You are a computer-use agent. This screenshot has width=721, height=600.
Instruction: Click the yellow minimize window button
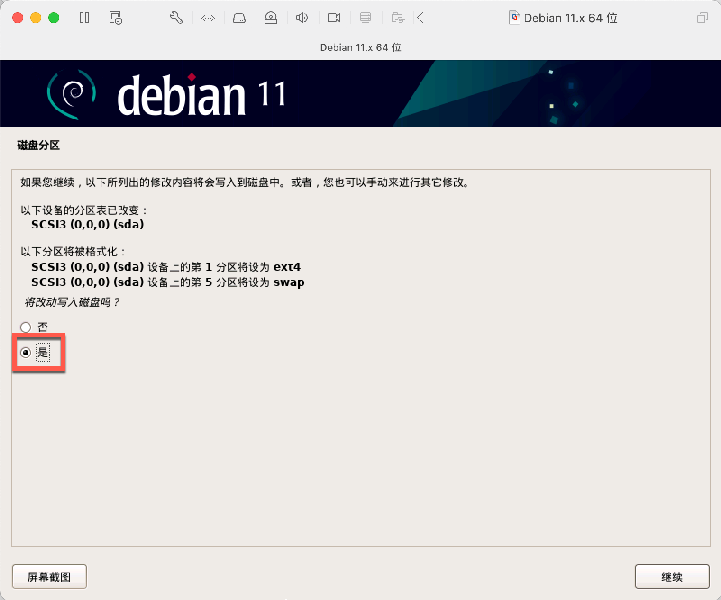coord(35,18)
